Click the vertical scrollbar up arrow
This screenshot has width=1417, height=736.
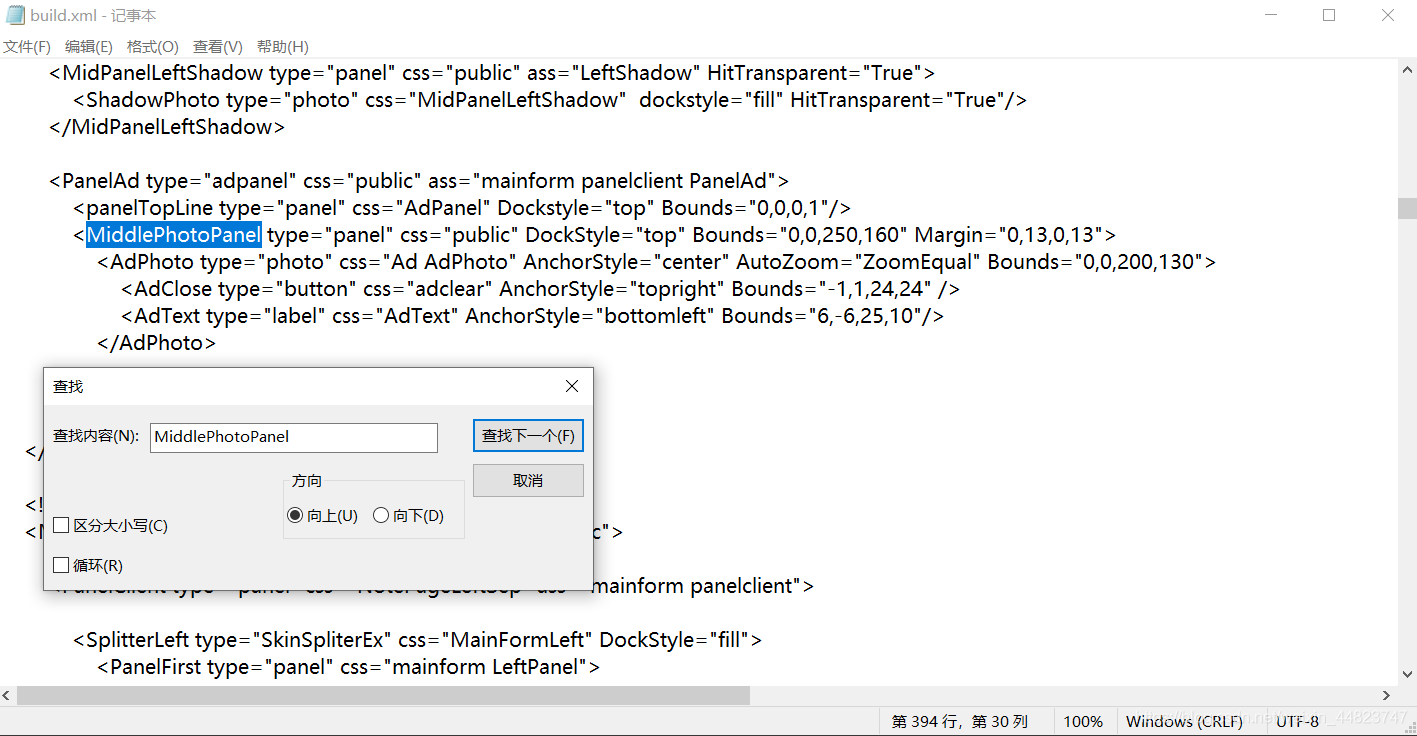click(1407, 69)
